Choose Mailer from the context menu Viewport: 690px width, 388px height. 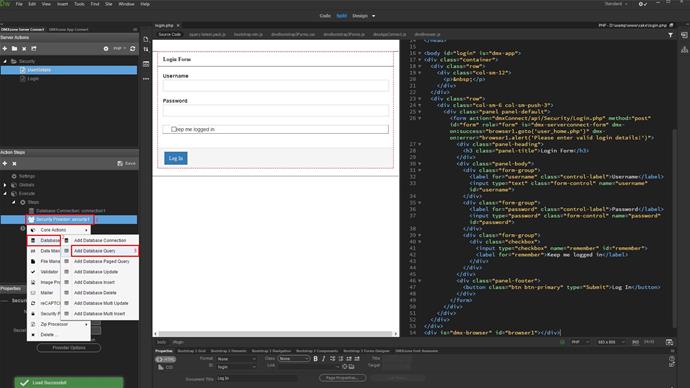click(x=44, y=293)
